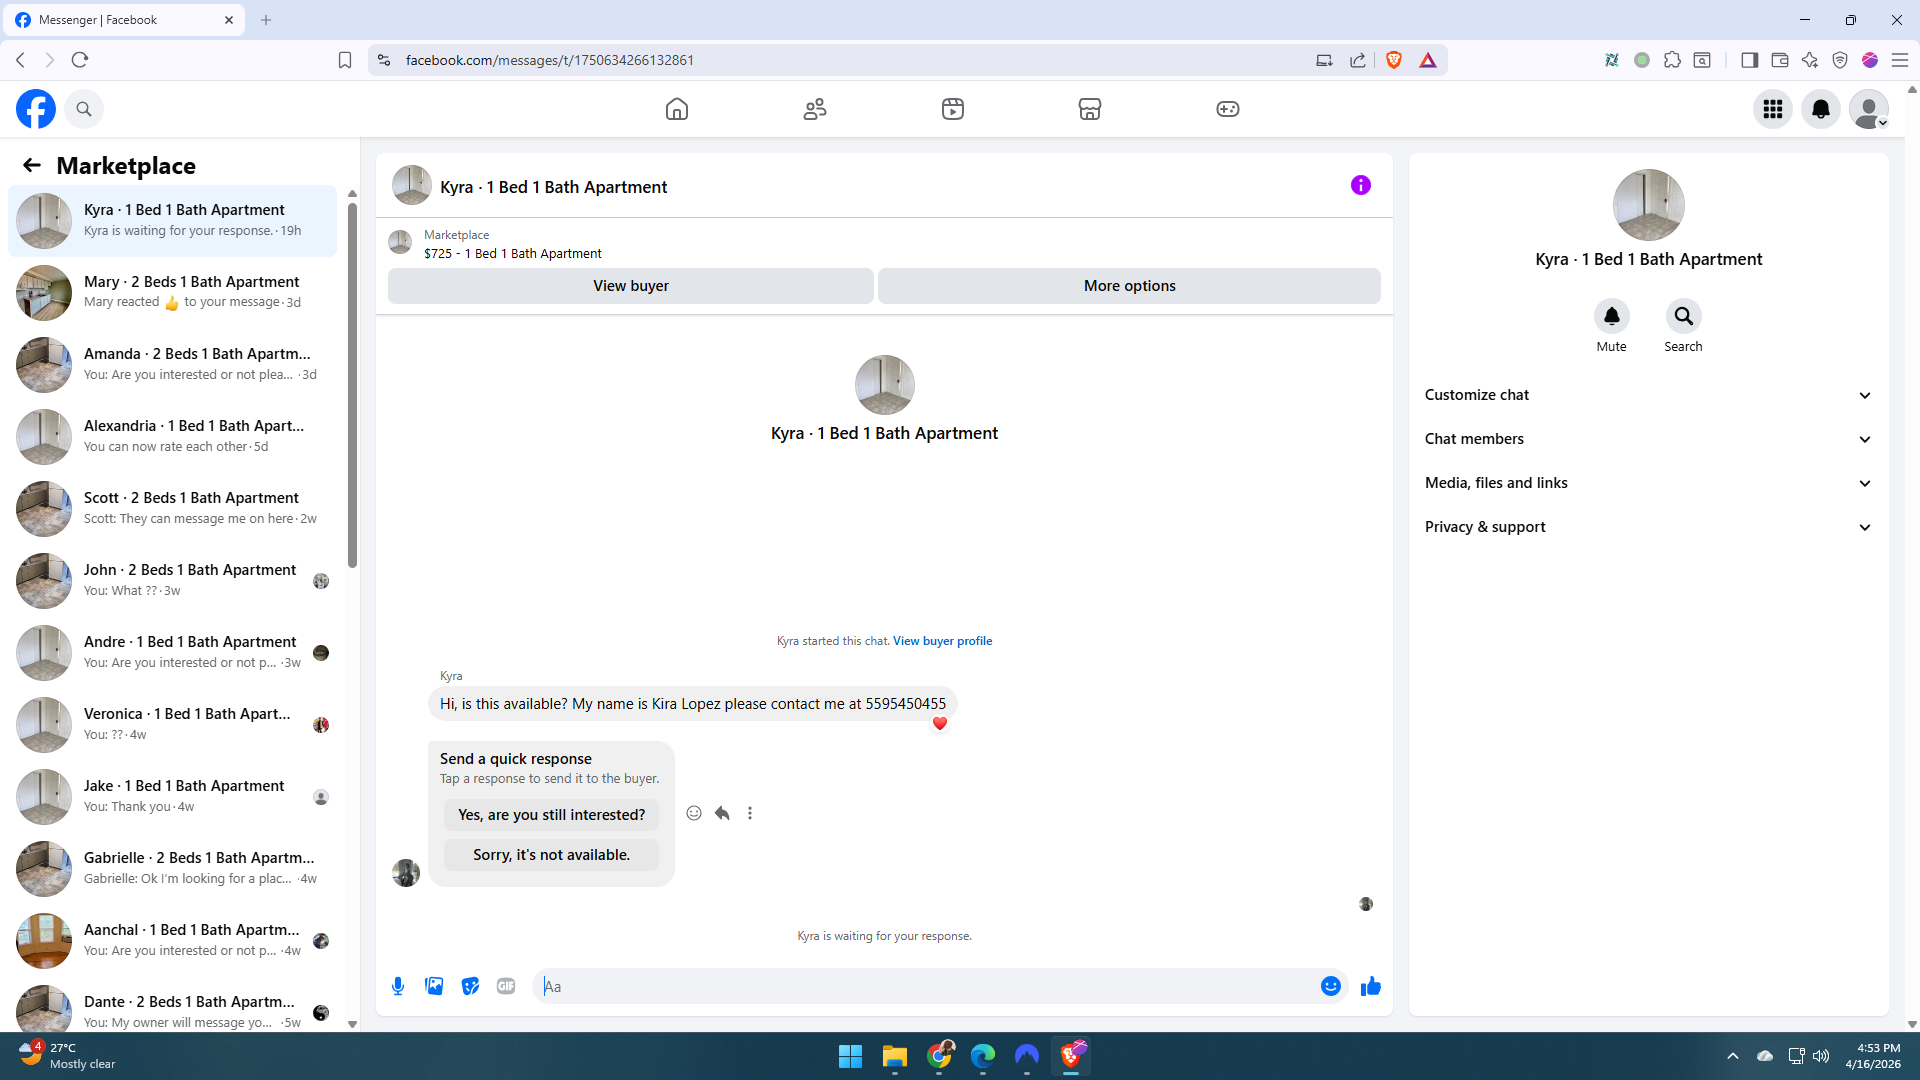
Task: Expand Media, files and links section
Action: (1648, 483)
